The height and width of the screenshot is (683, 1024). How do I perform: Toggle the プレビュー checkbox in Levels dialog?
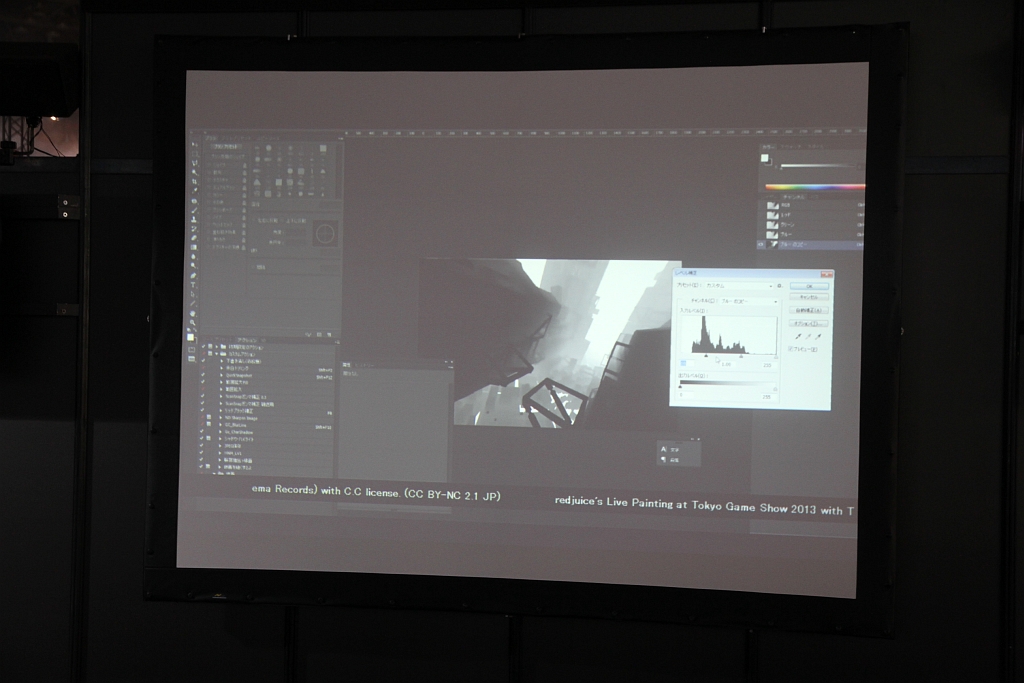tap(790, 349)
